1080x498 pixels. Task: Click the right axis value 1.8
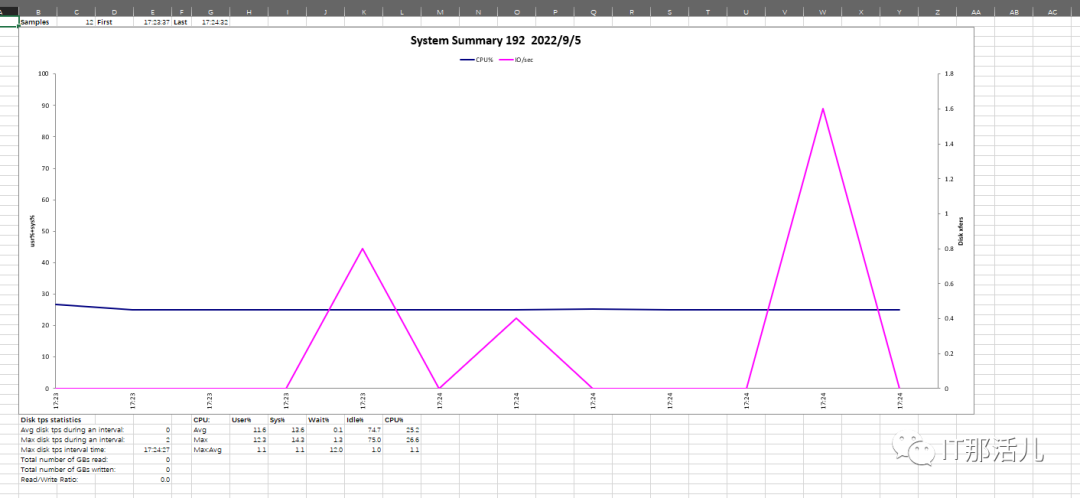pyautogui.click(x=948, y=74)
